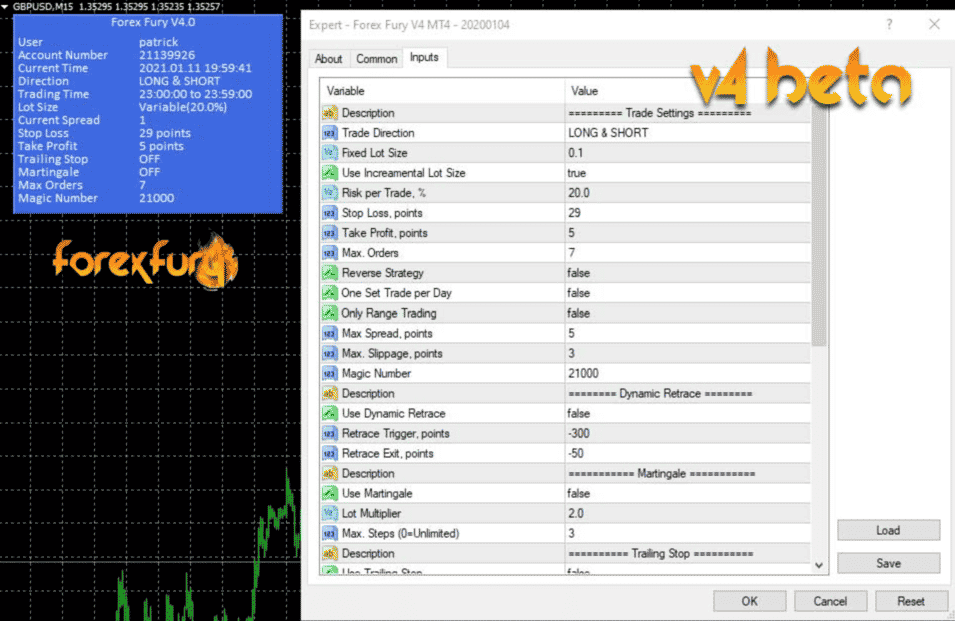Click the icon beside Retrace Trigger, points
The image size is (955, 621).
point(329,433)
